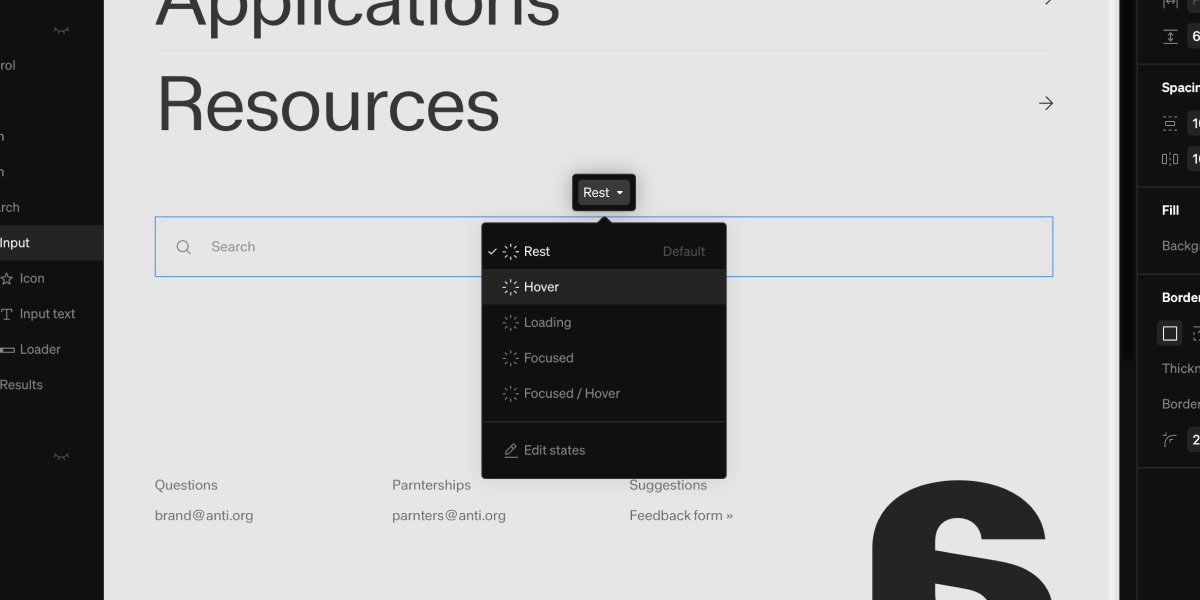Click the corner radius icon in Border section

pyautogui.click(x=1169, y=440)
